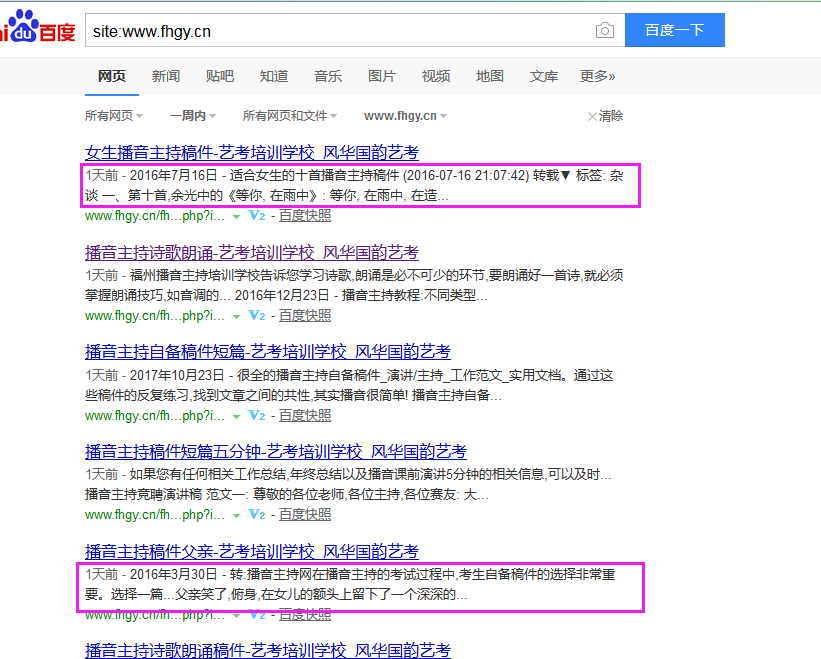Open 百度快照 for 播音主持稿件短篇五分钟 result

pos(304,515)
